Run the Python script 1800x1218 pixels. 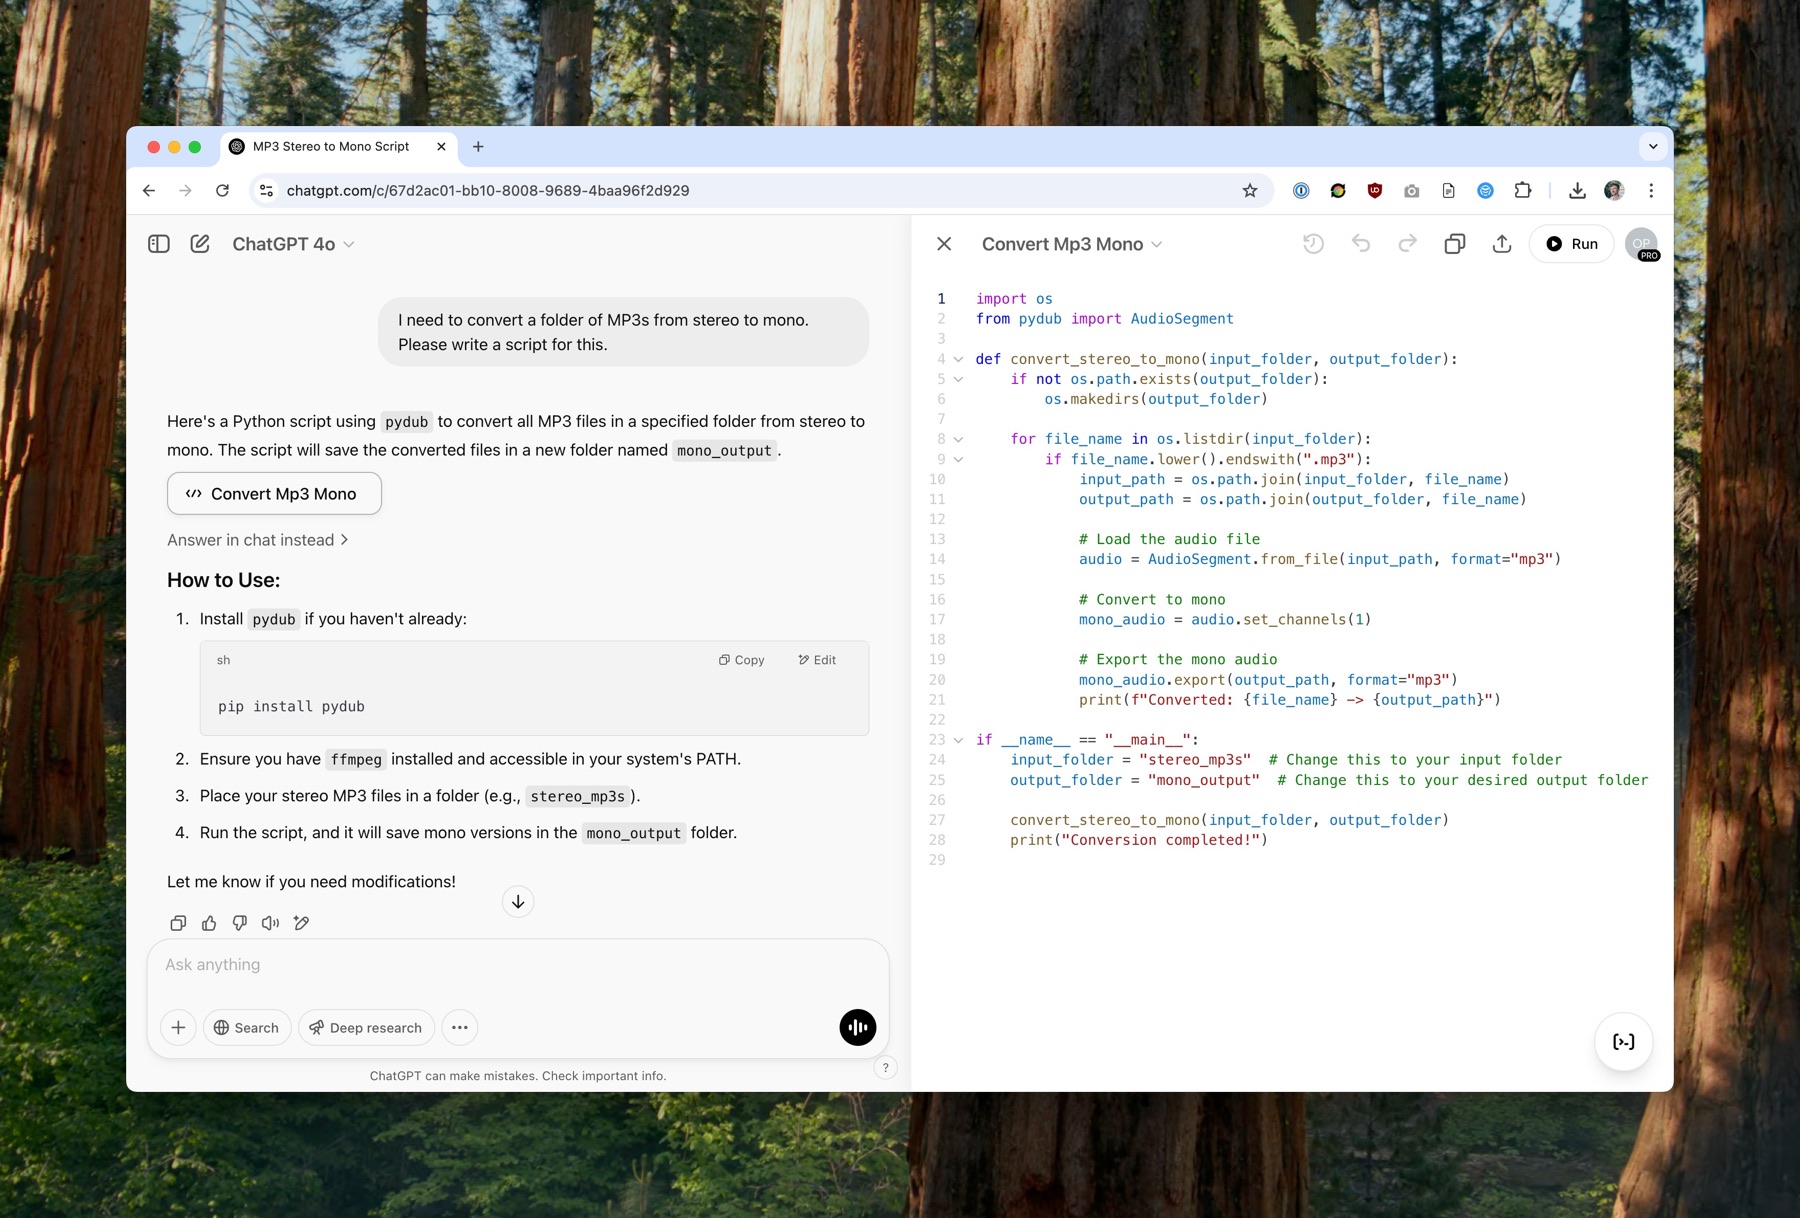pyautogui.click(x=1571, y=244)
